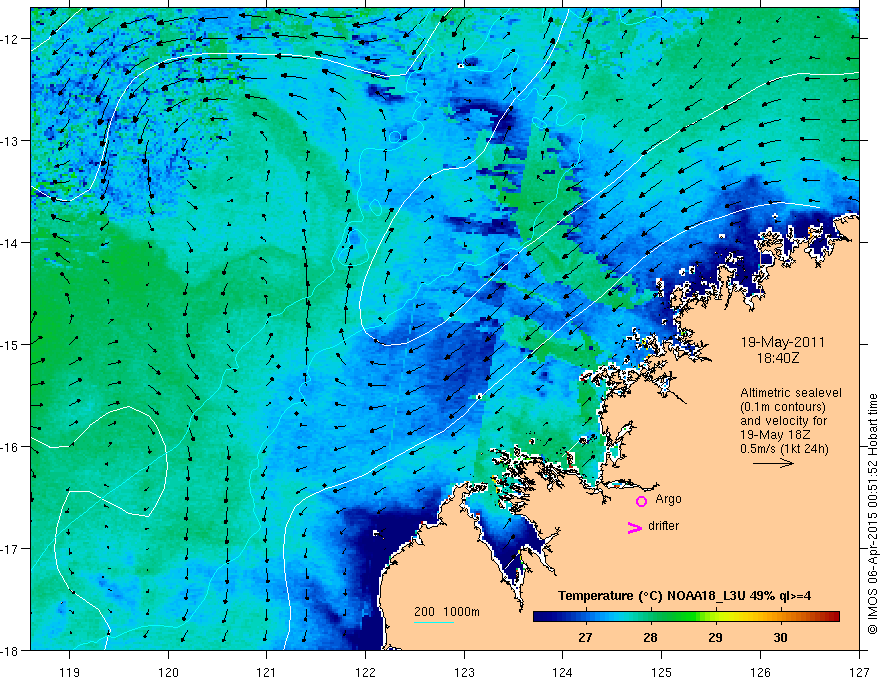Click the 'Altimetric sealevel' caption line
This screenshot has height=680, width=880.
(791, 393)
